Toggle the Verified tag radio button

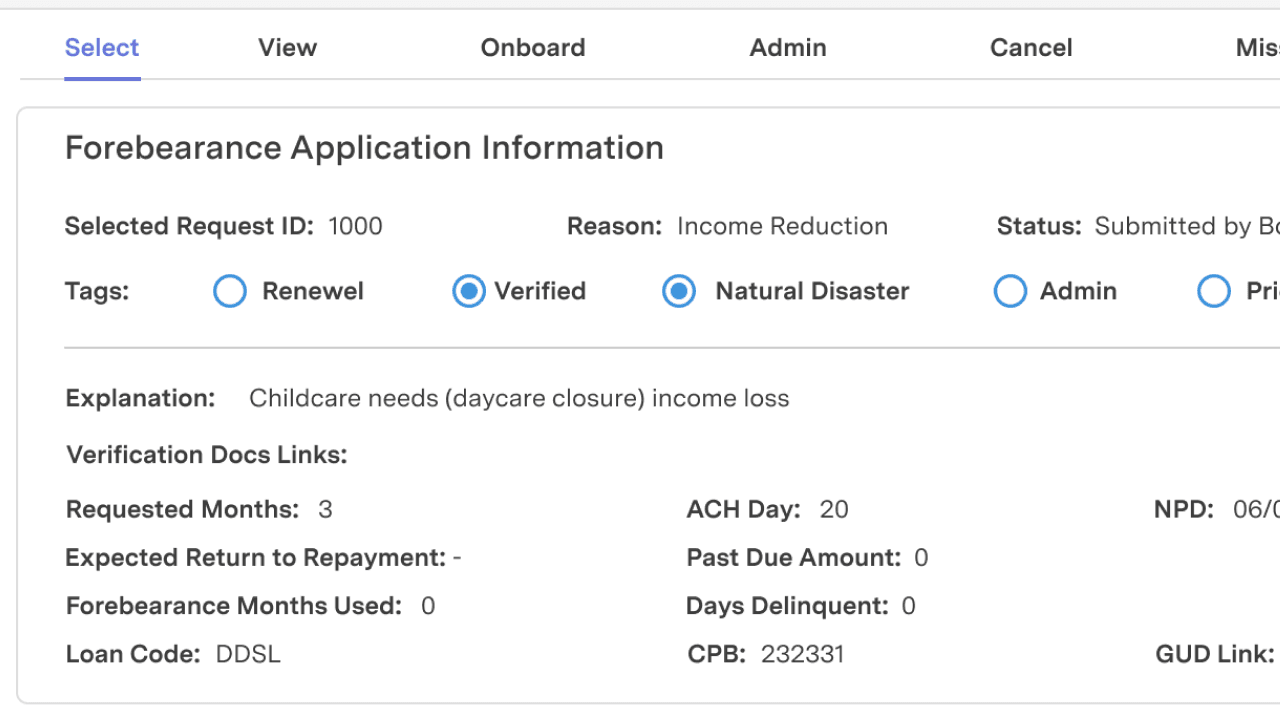pos(468,291)
